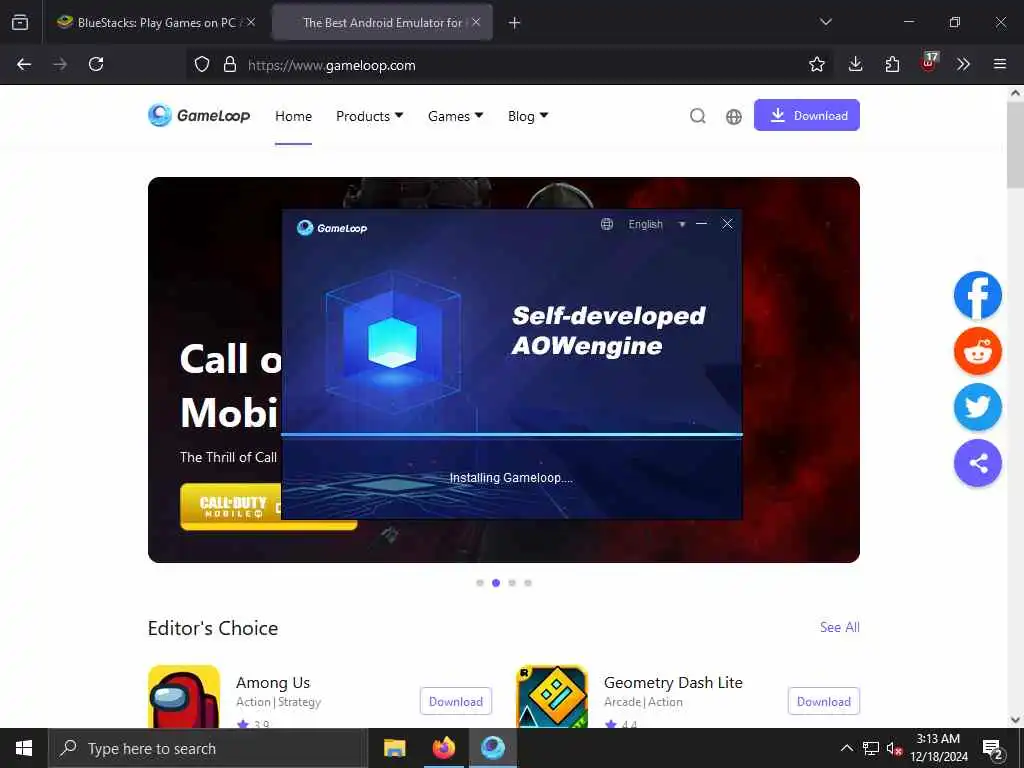The height and width of the screenshot is (768, 1024).
Task: Open the browser downloads panel
Action: click(x=856, y=64)
